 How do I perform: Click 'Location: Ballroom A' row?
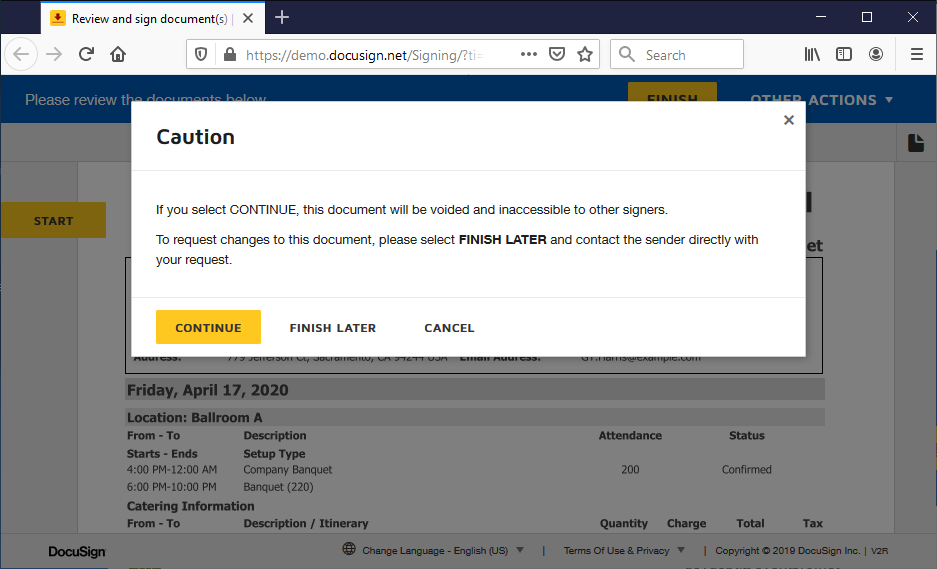point(475,417)
